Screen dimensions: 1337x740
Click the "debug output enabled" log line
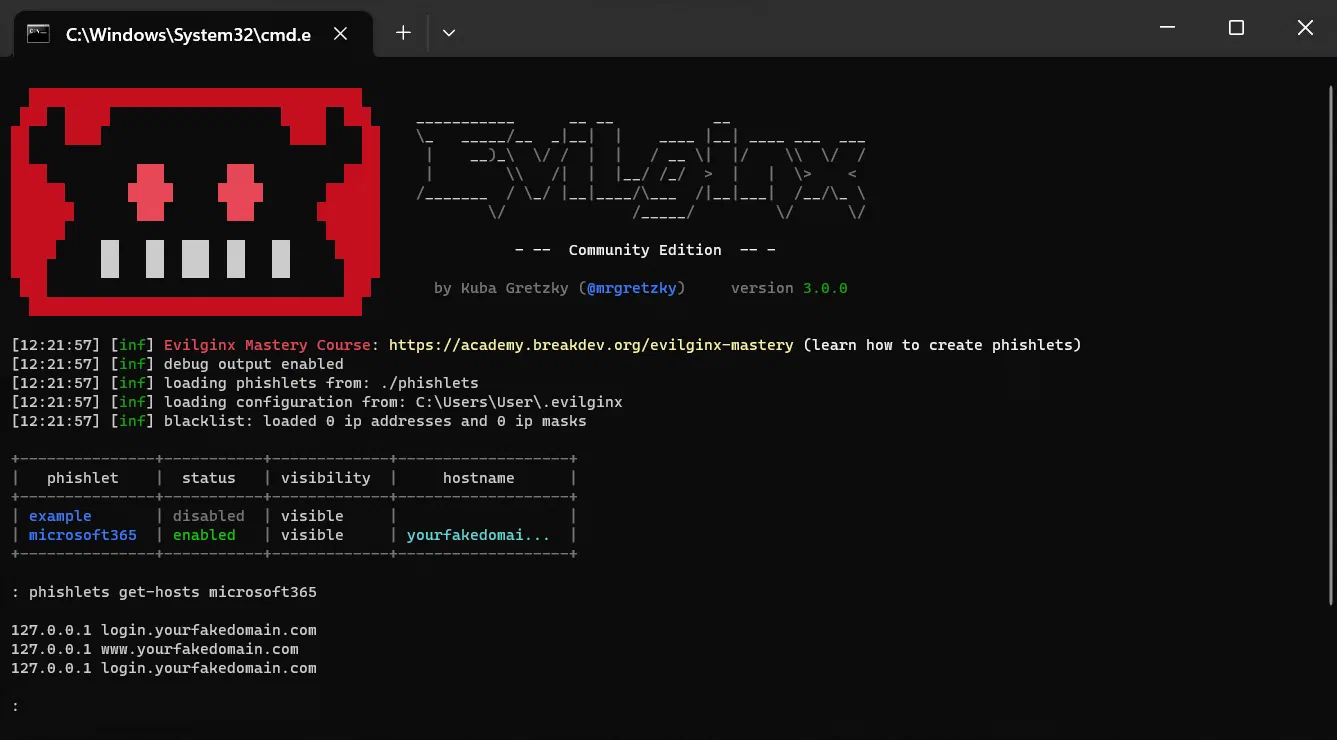(254, 364)
